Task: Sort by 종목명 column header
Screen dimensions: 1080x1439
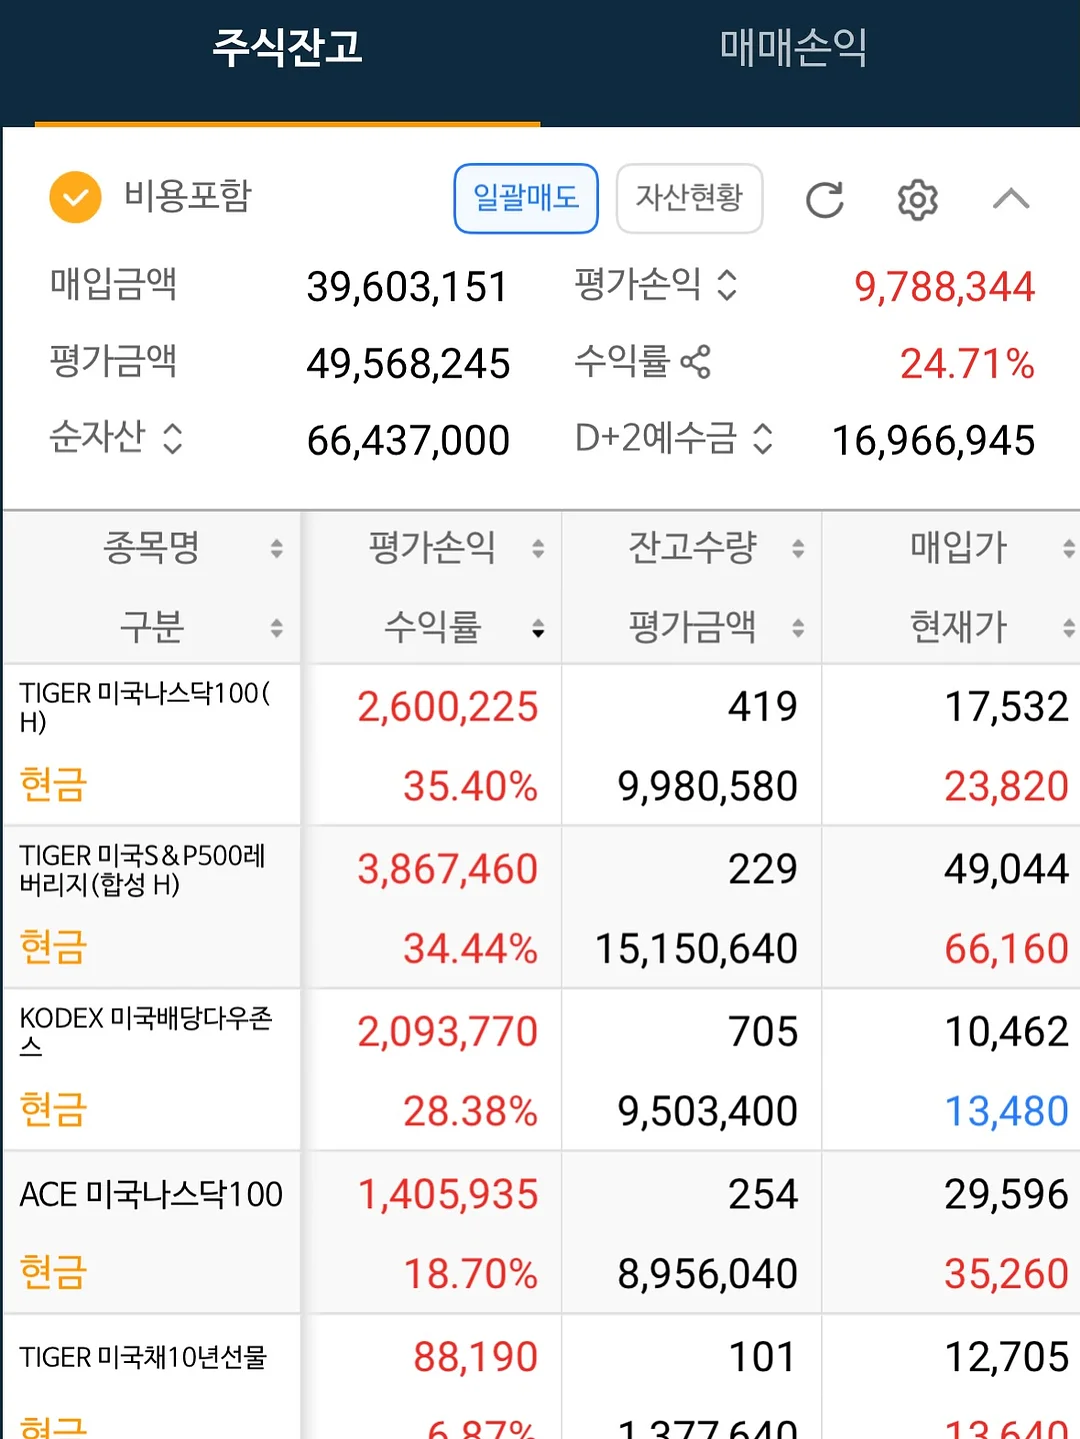Action: click(152, 548)
